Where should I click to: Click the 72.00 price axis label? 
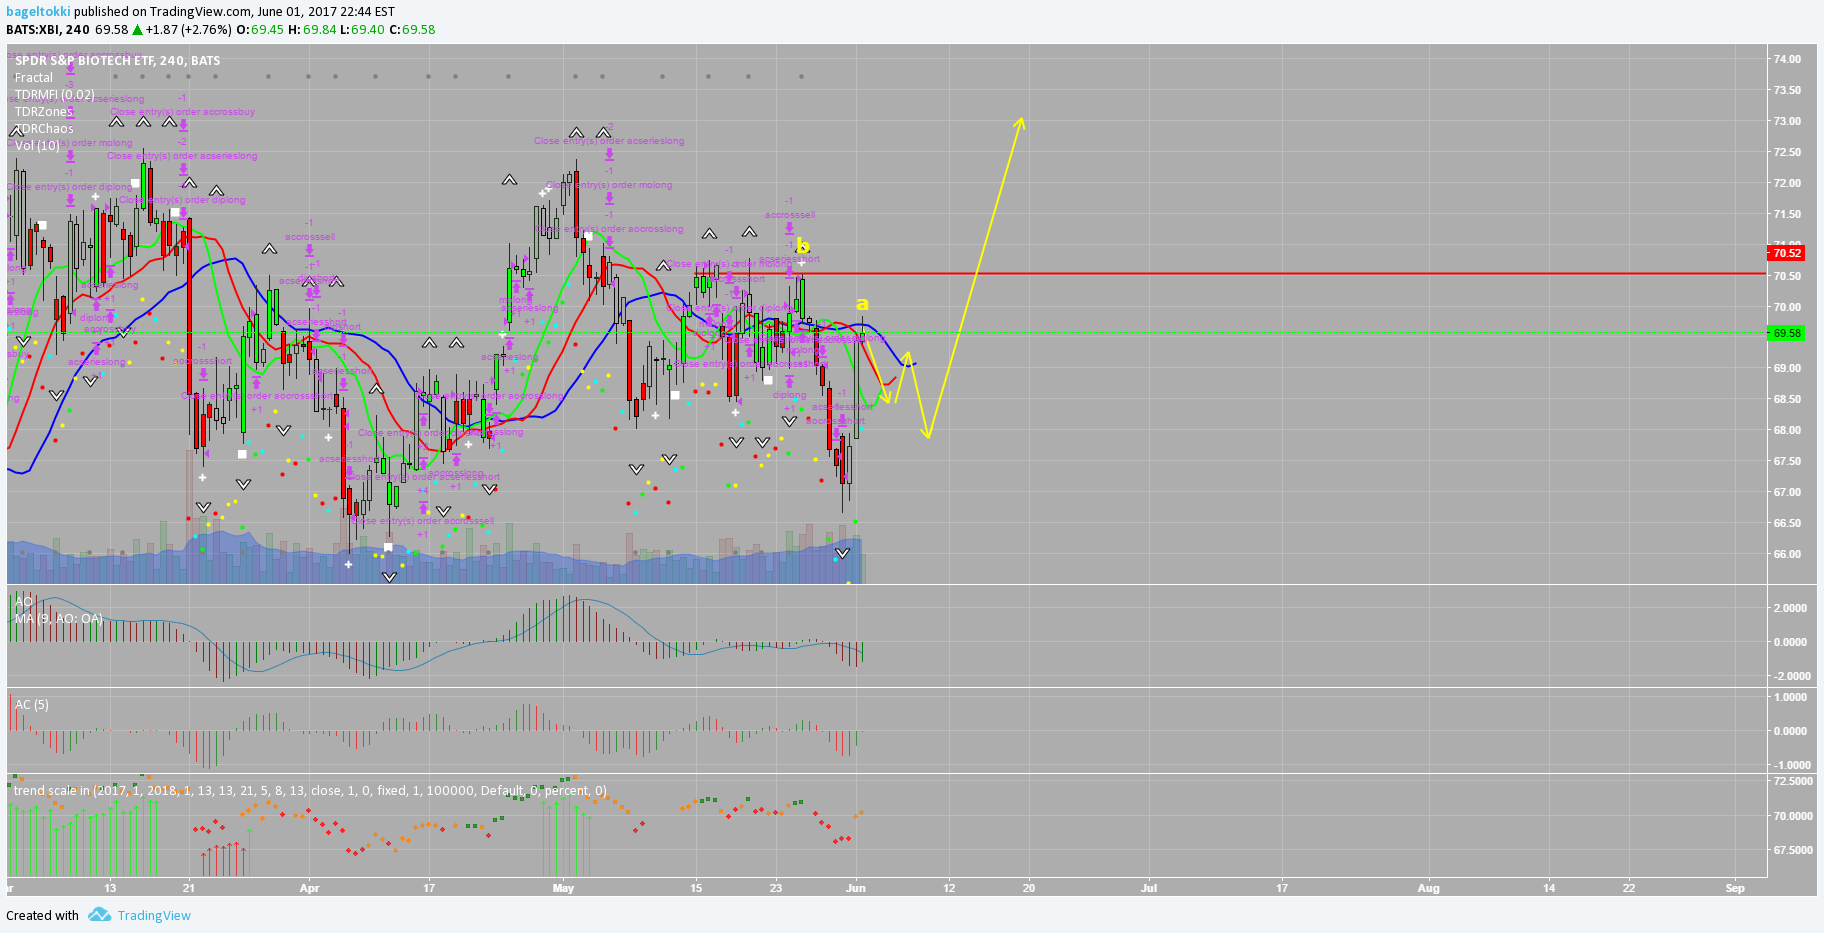(x=1787, y=183)
